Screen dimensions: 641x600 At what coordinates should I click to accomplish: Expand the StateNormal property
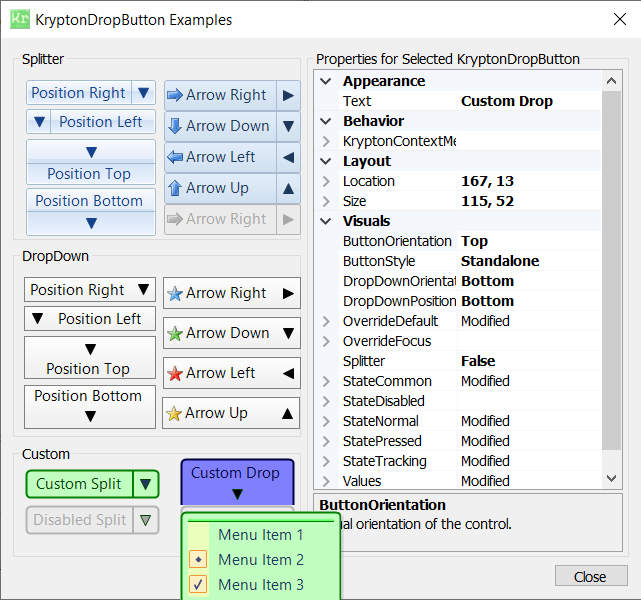point(326,421)
